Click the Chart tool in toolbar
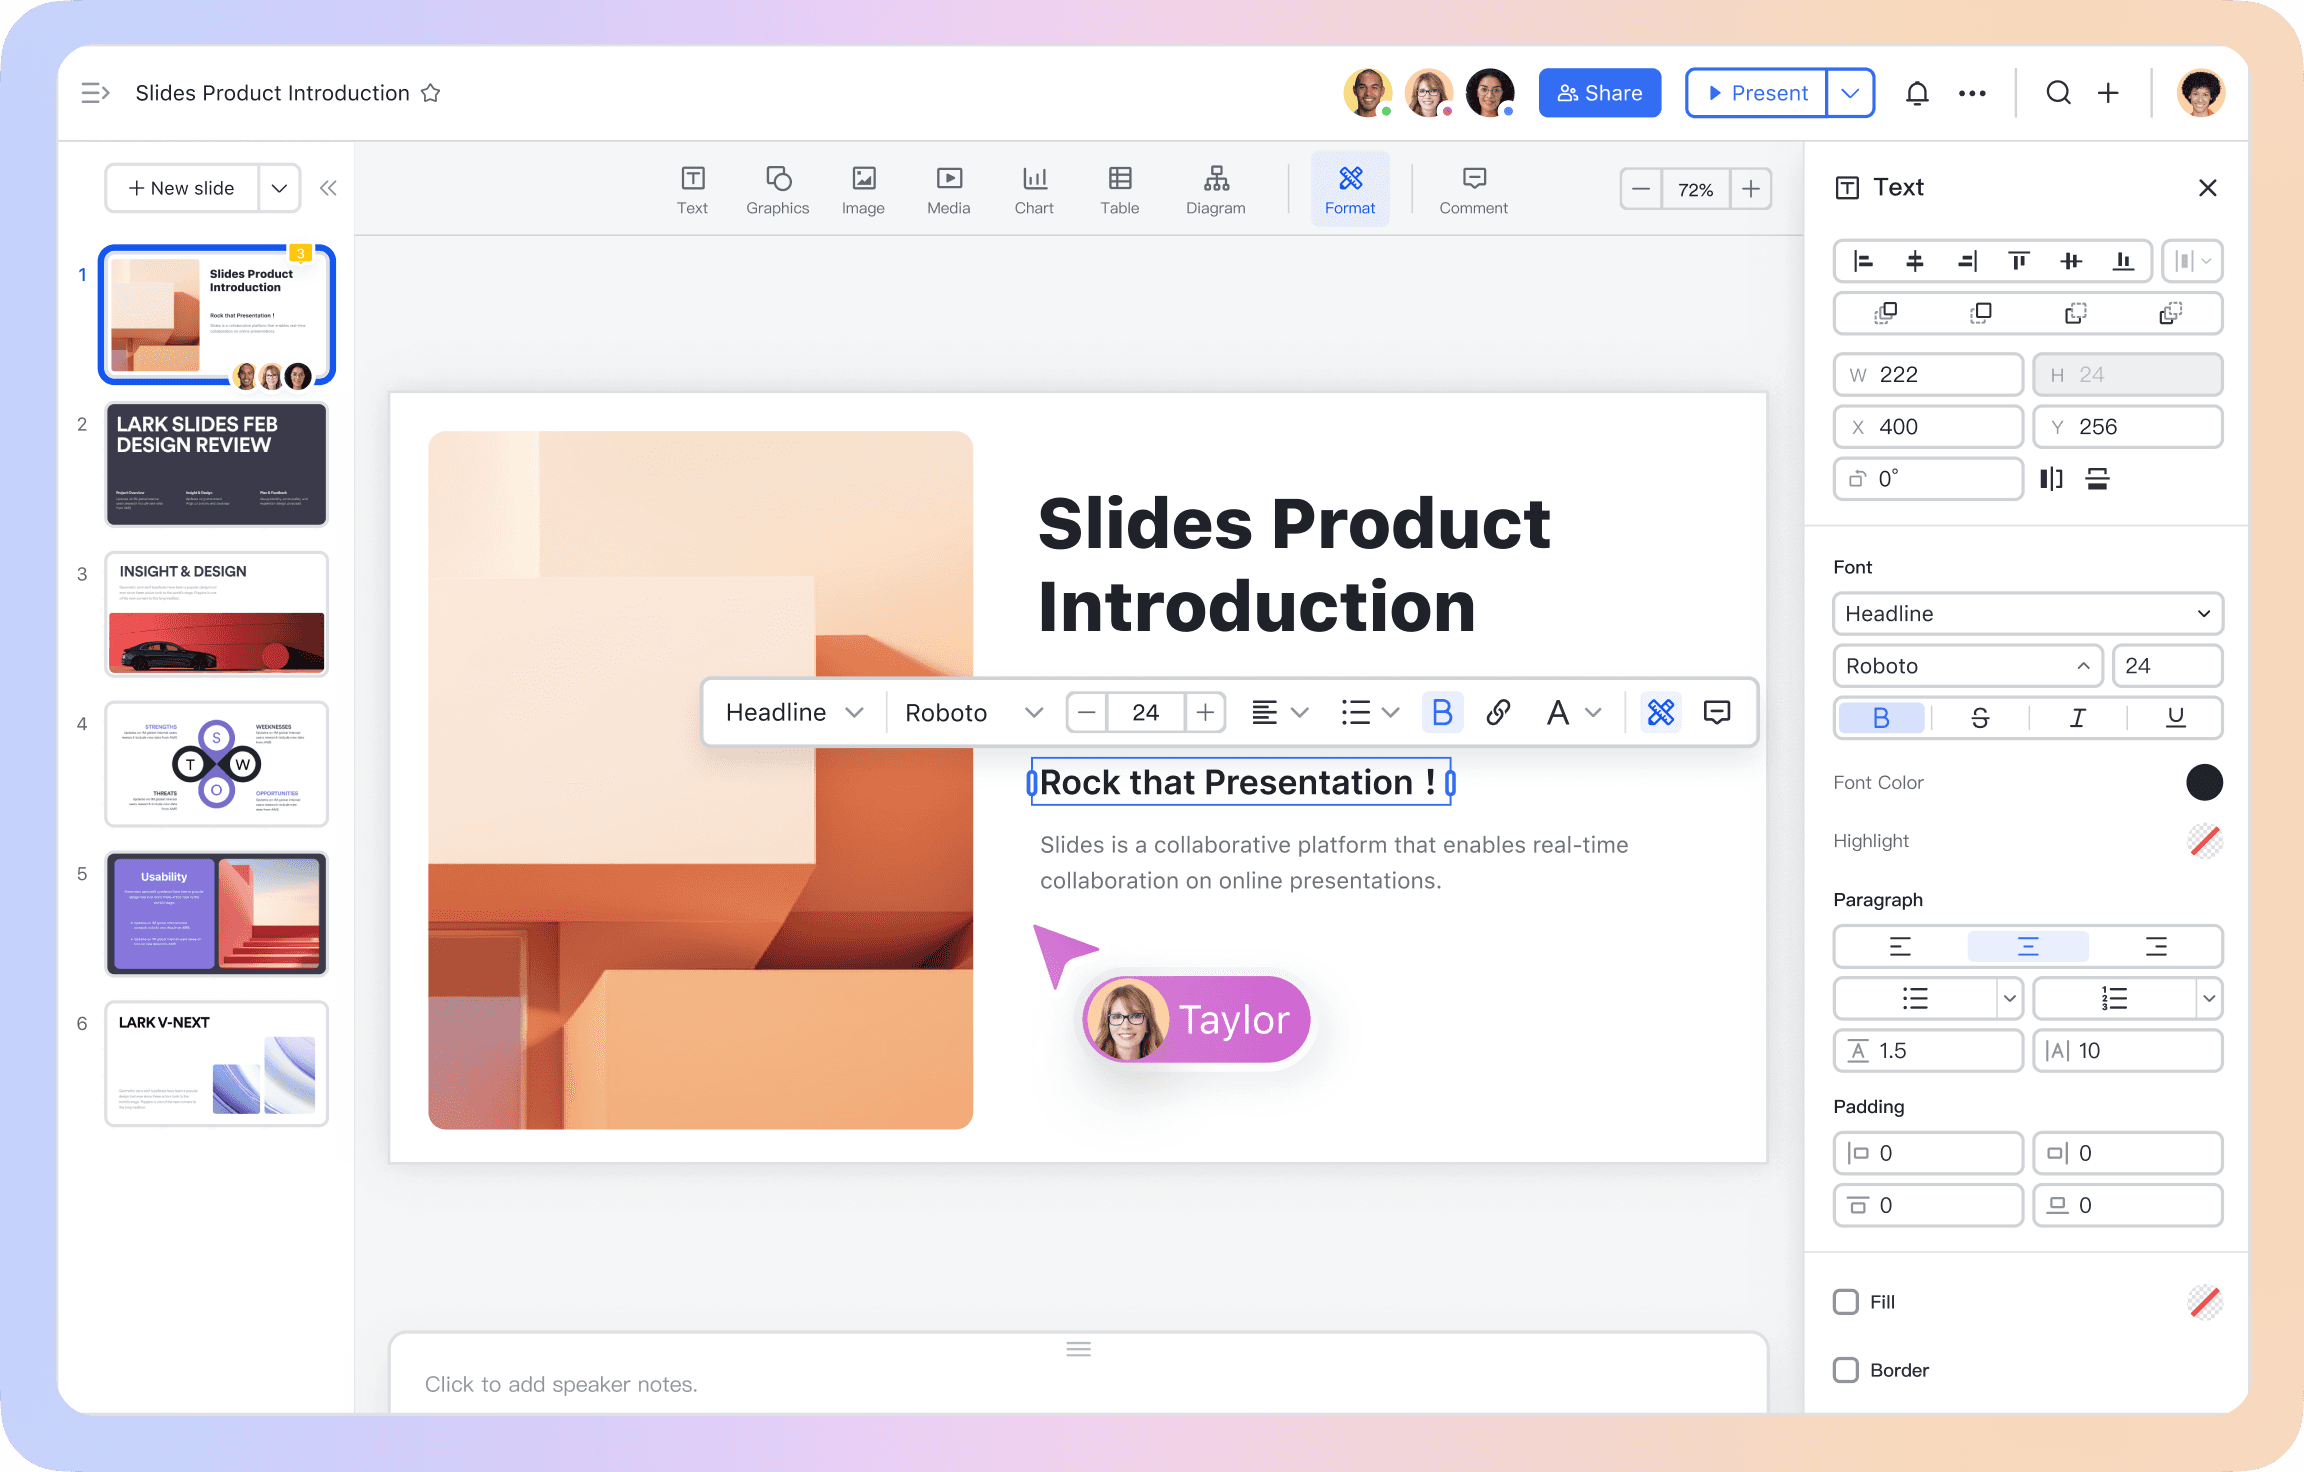The width and height of the screenshot is (2304, 1472). pos(1034,188)
